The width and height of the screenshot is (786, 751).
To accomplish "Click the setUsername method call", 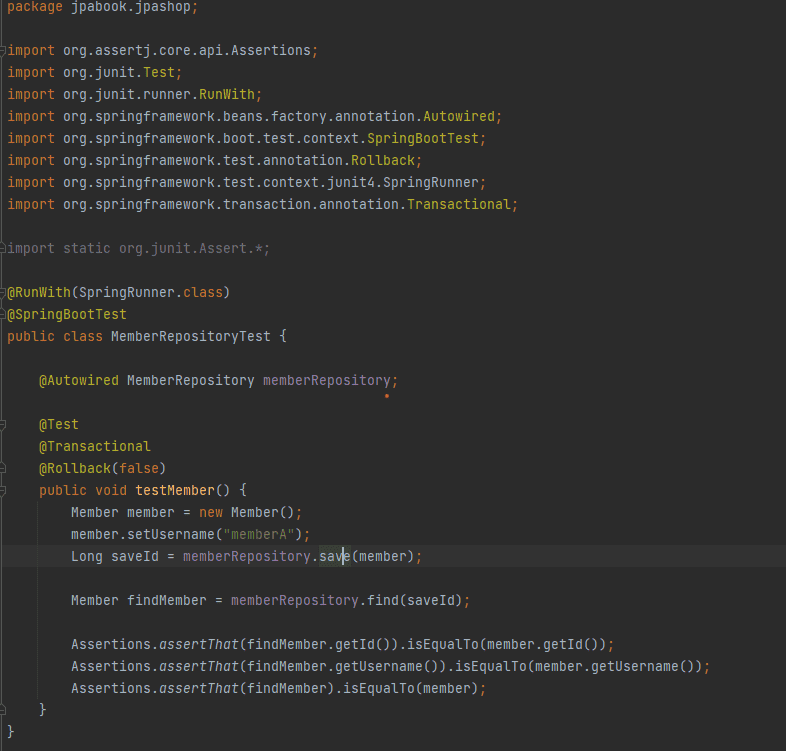I will point(170,535).
